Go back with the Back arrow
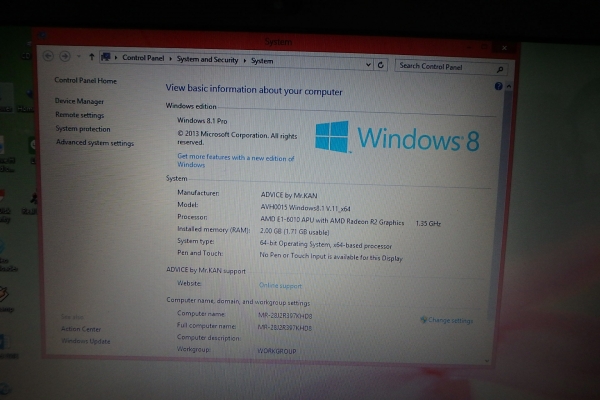 click(x=48, y=56)
